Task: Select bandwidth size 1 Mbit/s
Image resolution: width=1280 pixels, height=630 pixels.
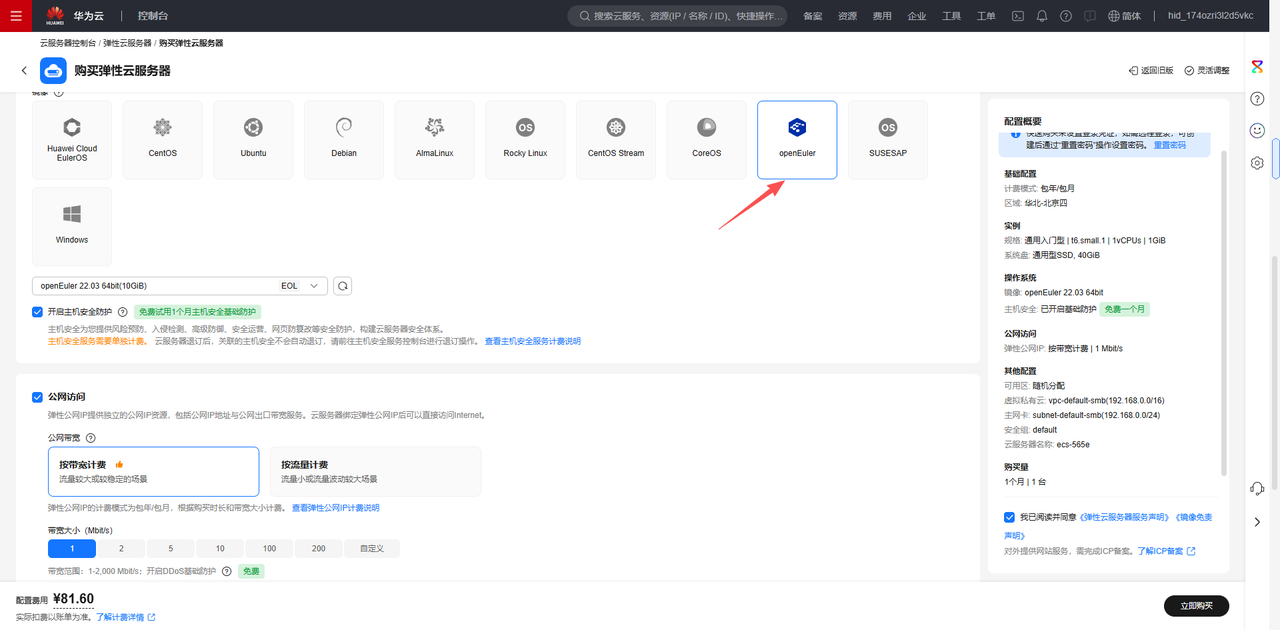Action: coord(72,548)
